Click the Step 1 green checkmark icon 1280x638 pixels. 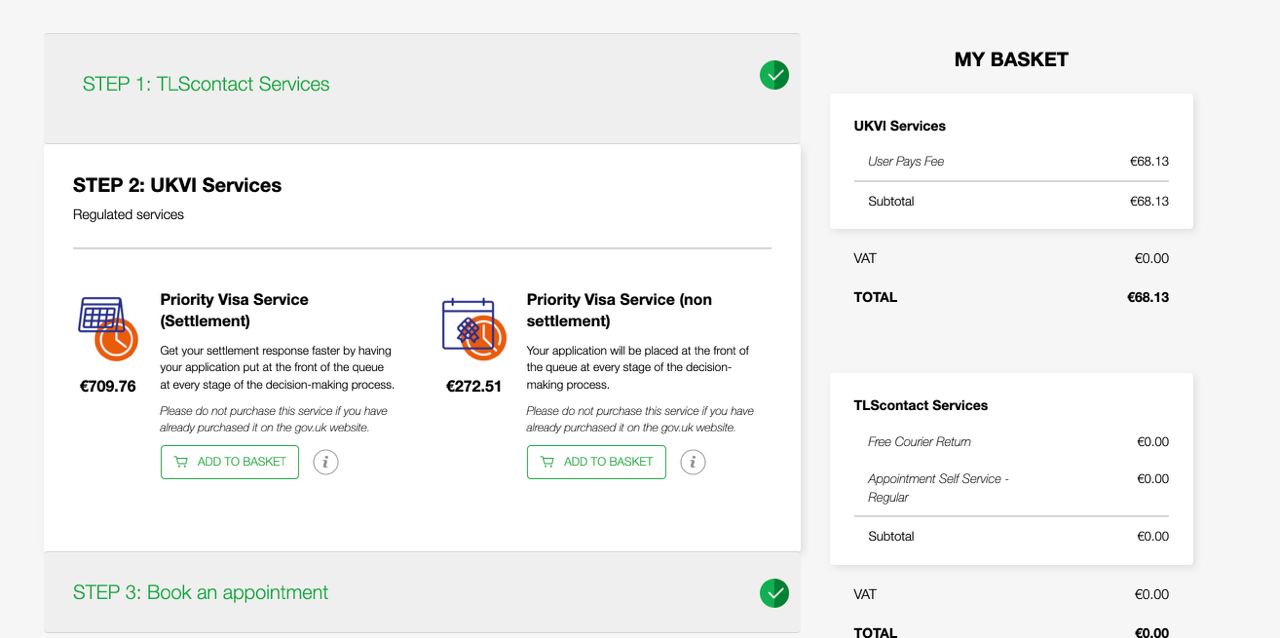click(x=774, y=75)
